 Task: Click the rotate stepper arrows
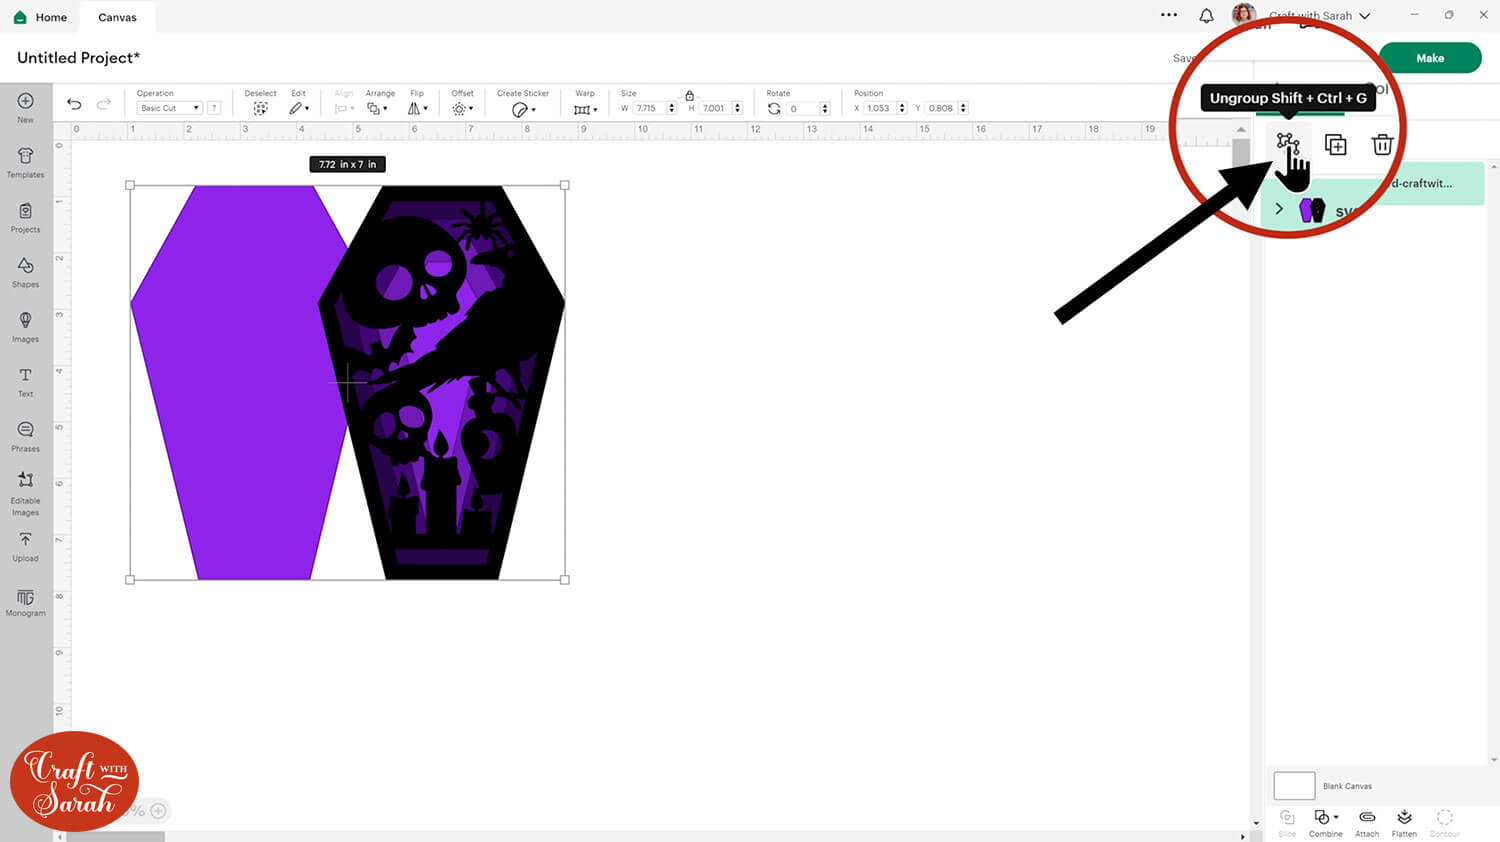[825, 108]
